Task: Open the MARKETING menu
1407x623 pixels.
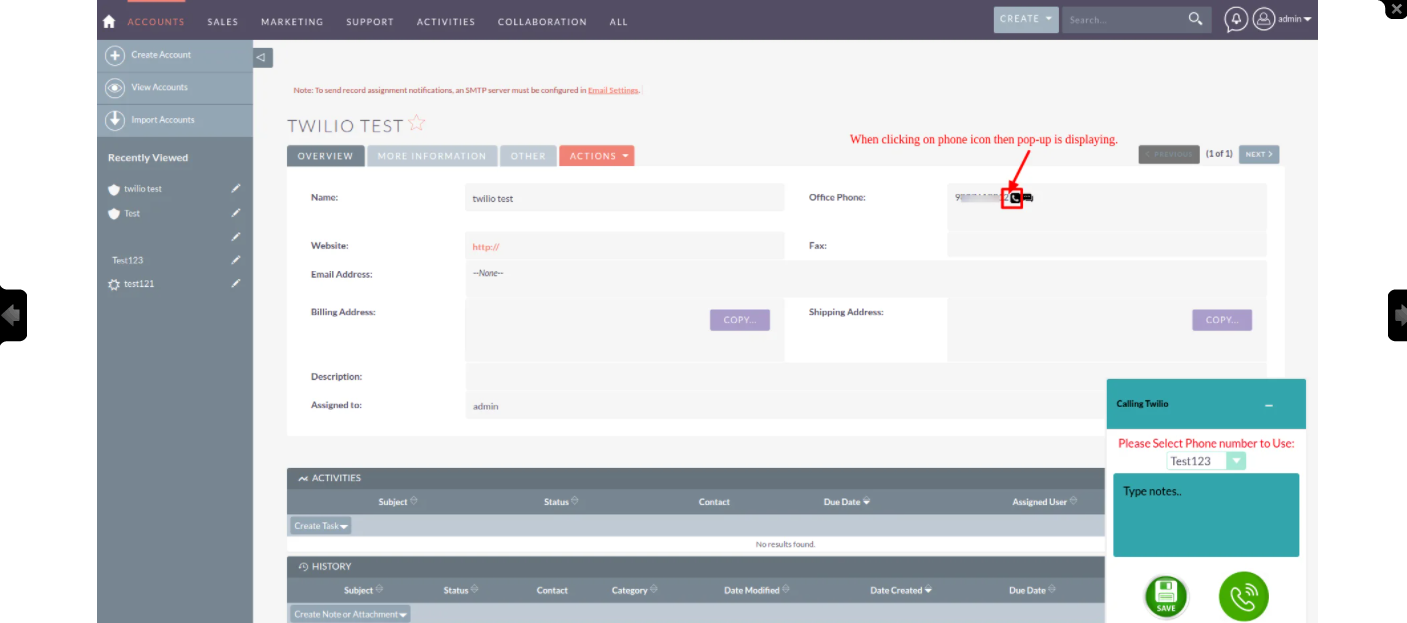Action: pyautogui.click(x=292, y=22)
